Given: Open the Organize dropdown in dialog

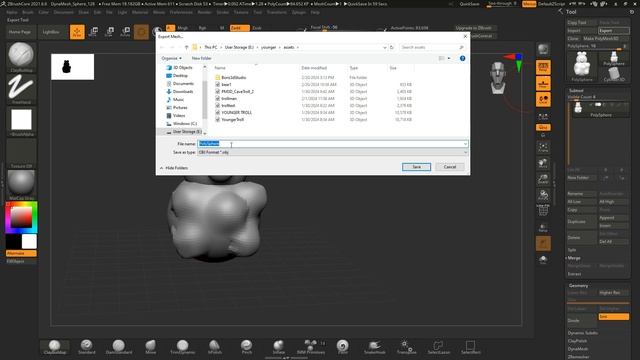Looking at the screenshot, I should 171,58.
